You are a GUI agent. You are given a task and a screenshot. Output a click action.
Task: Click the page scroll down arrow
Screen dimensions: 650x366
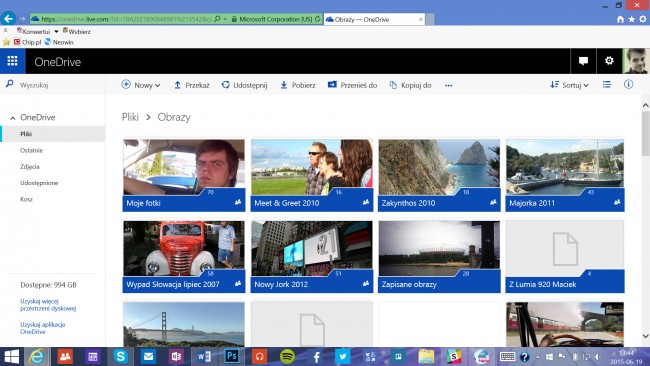coord(645,336)
